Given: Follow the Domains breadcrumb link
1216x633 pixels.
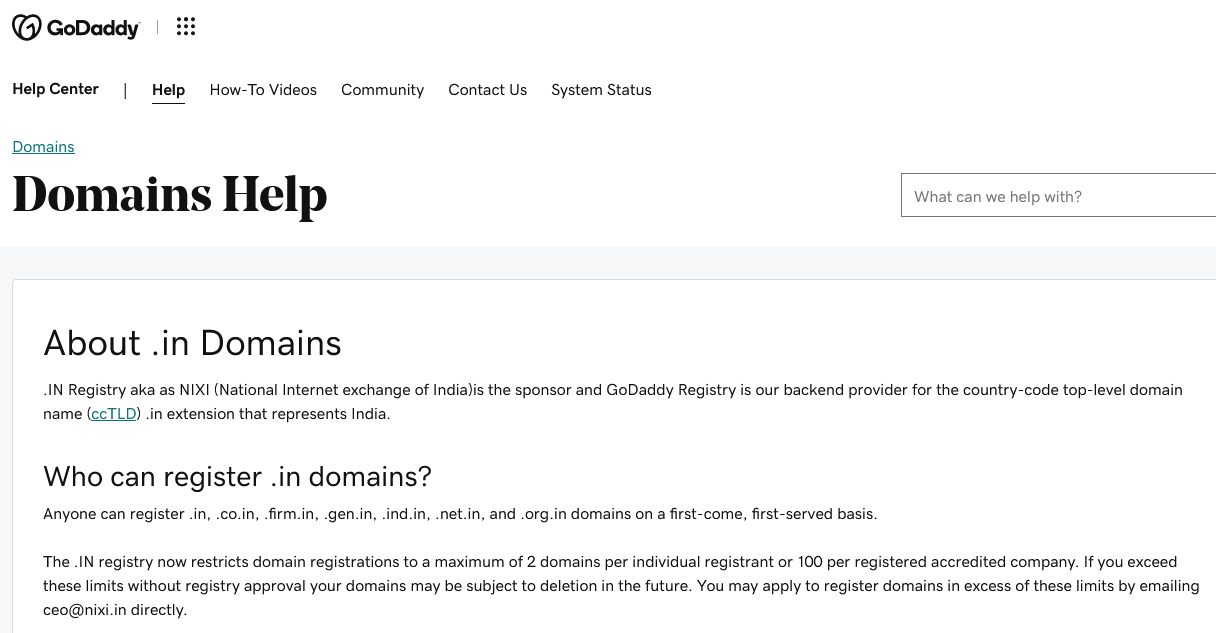Looking at the screenshot, I should pyautogui.click(x=43, y=147).
